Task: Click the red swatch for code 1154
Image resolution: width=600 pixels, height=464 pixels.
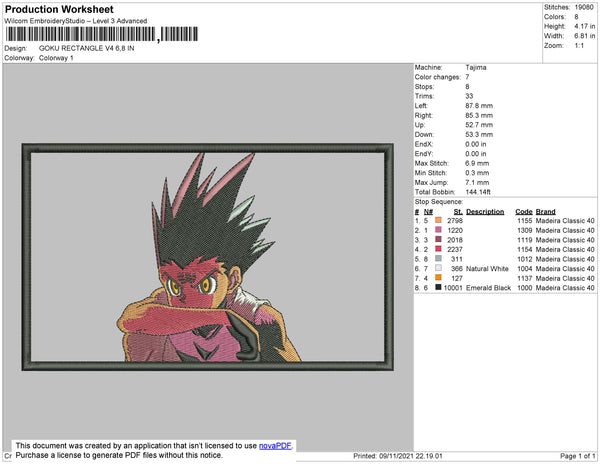Action: pos(438,249)
